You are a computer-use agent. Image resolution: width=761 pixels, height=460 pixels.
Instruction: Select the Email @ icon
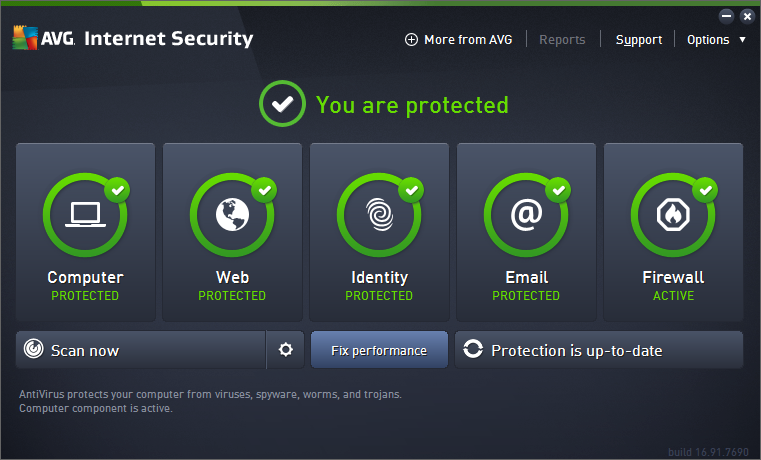[x=526, y=215]
